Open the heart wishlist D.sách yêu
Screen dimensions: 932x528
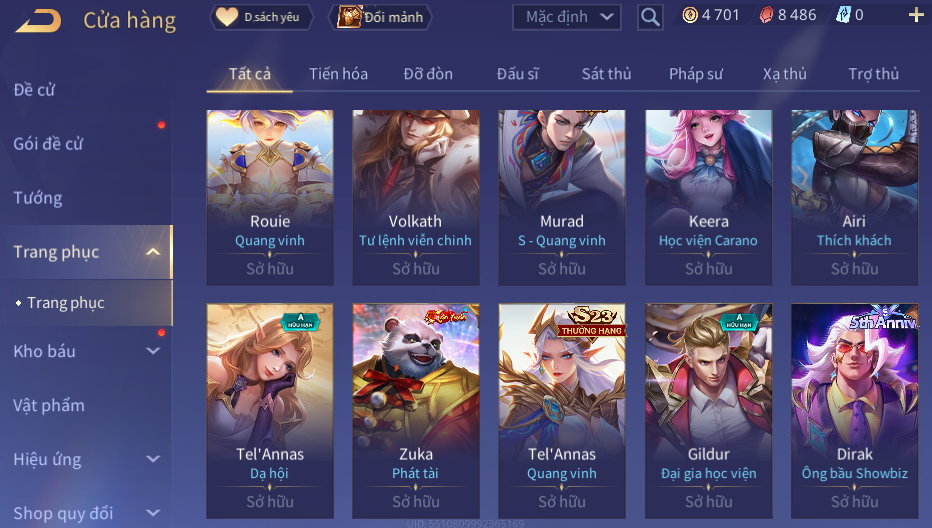[x=226, y=17]
